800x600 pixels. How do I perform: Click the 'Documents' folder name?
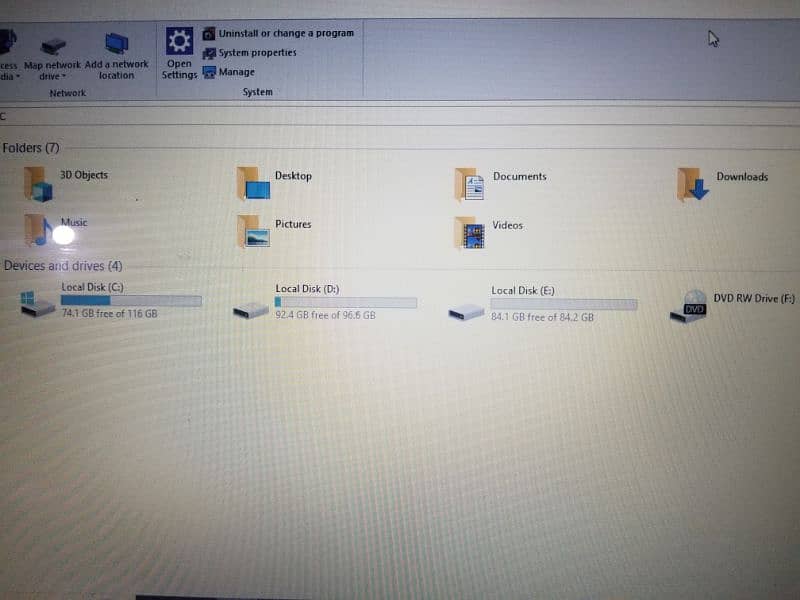click(x=519, y=177)
